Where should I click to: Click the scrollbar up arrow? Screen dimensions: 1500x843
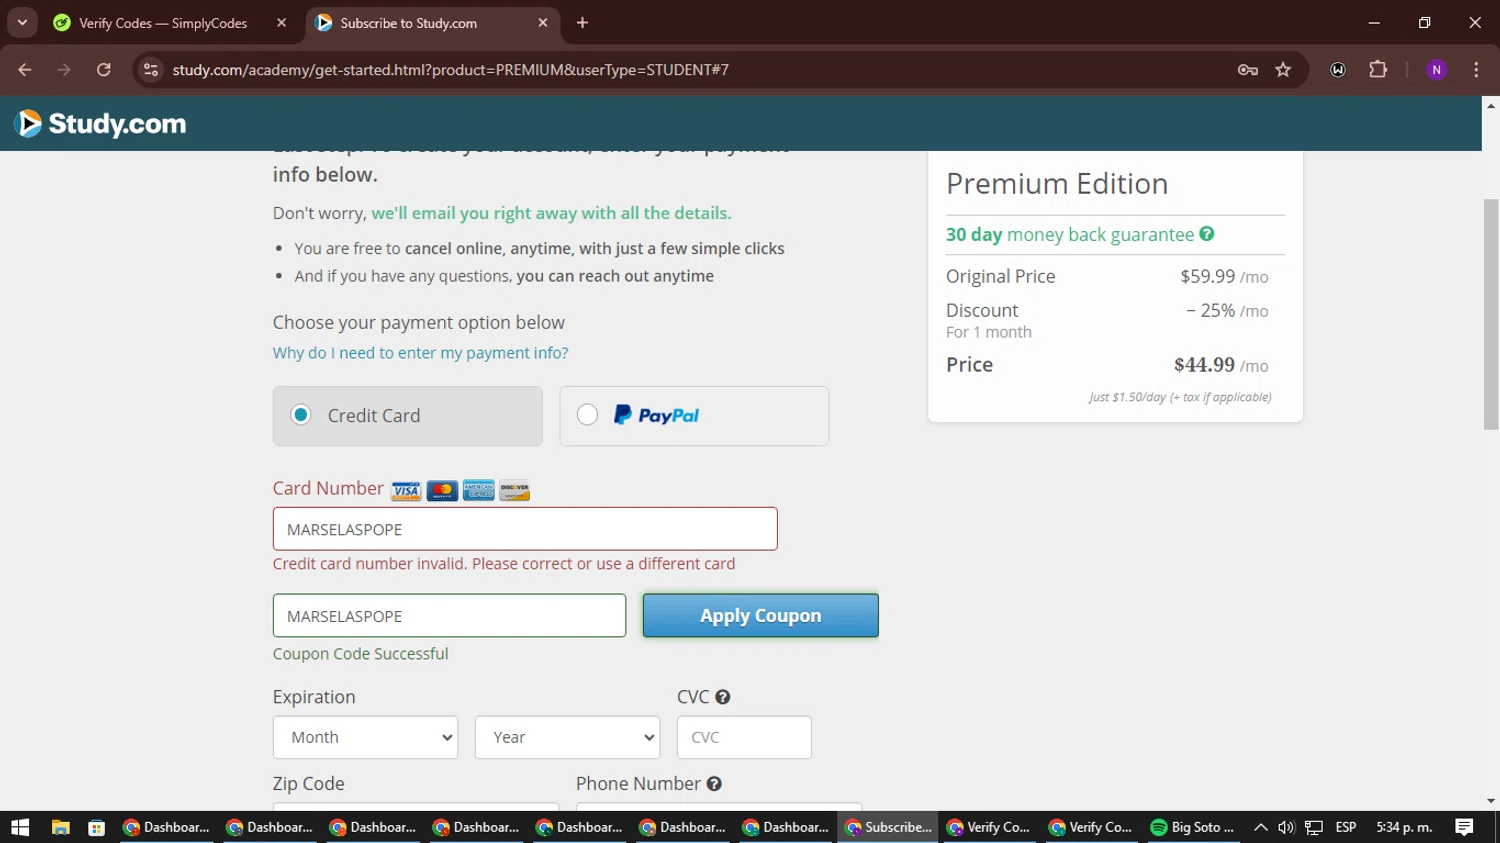(x=1491, y=104)
